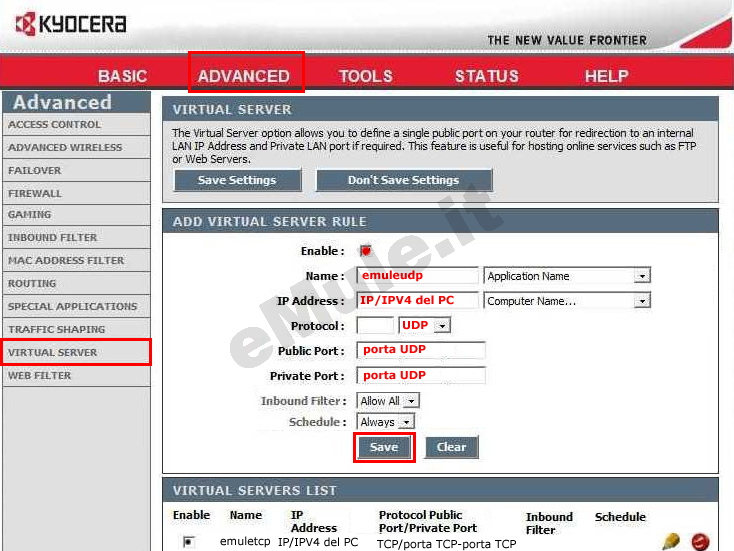
Task: Click the emuletcp name in servers list
Action: click(245, 542)
